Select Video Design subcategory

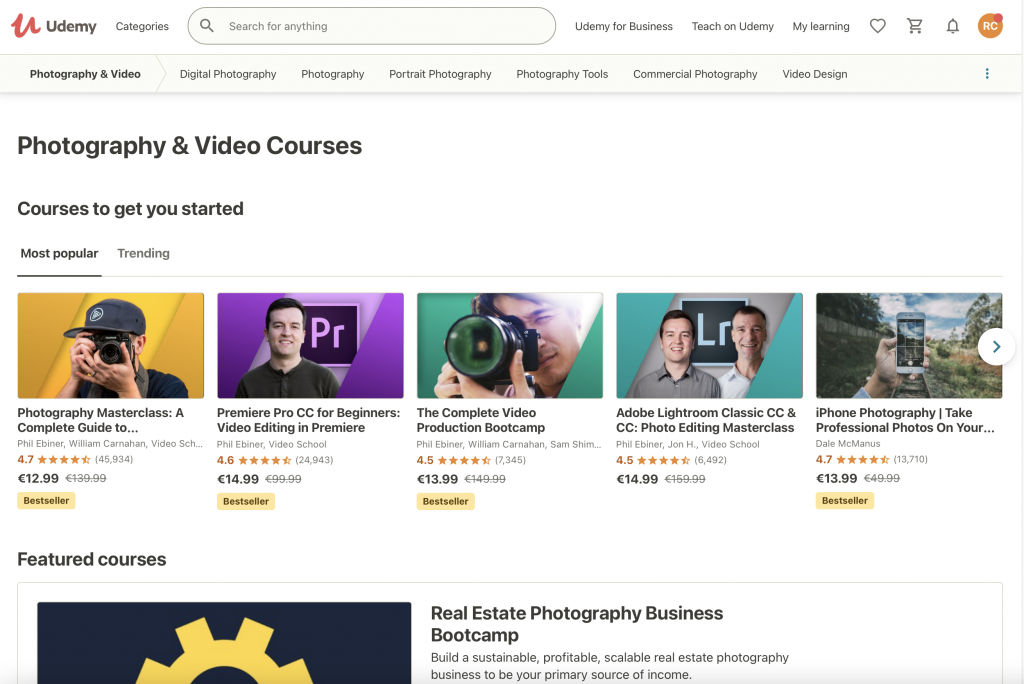coord(814,74)
